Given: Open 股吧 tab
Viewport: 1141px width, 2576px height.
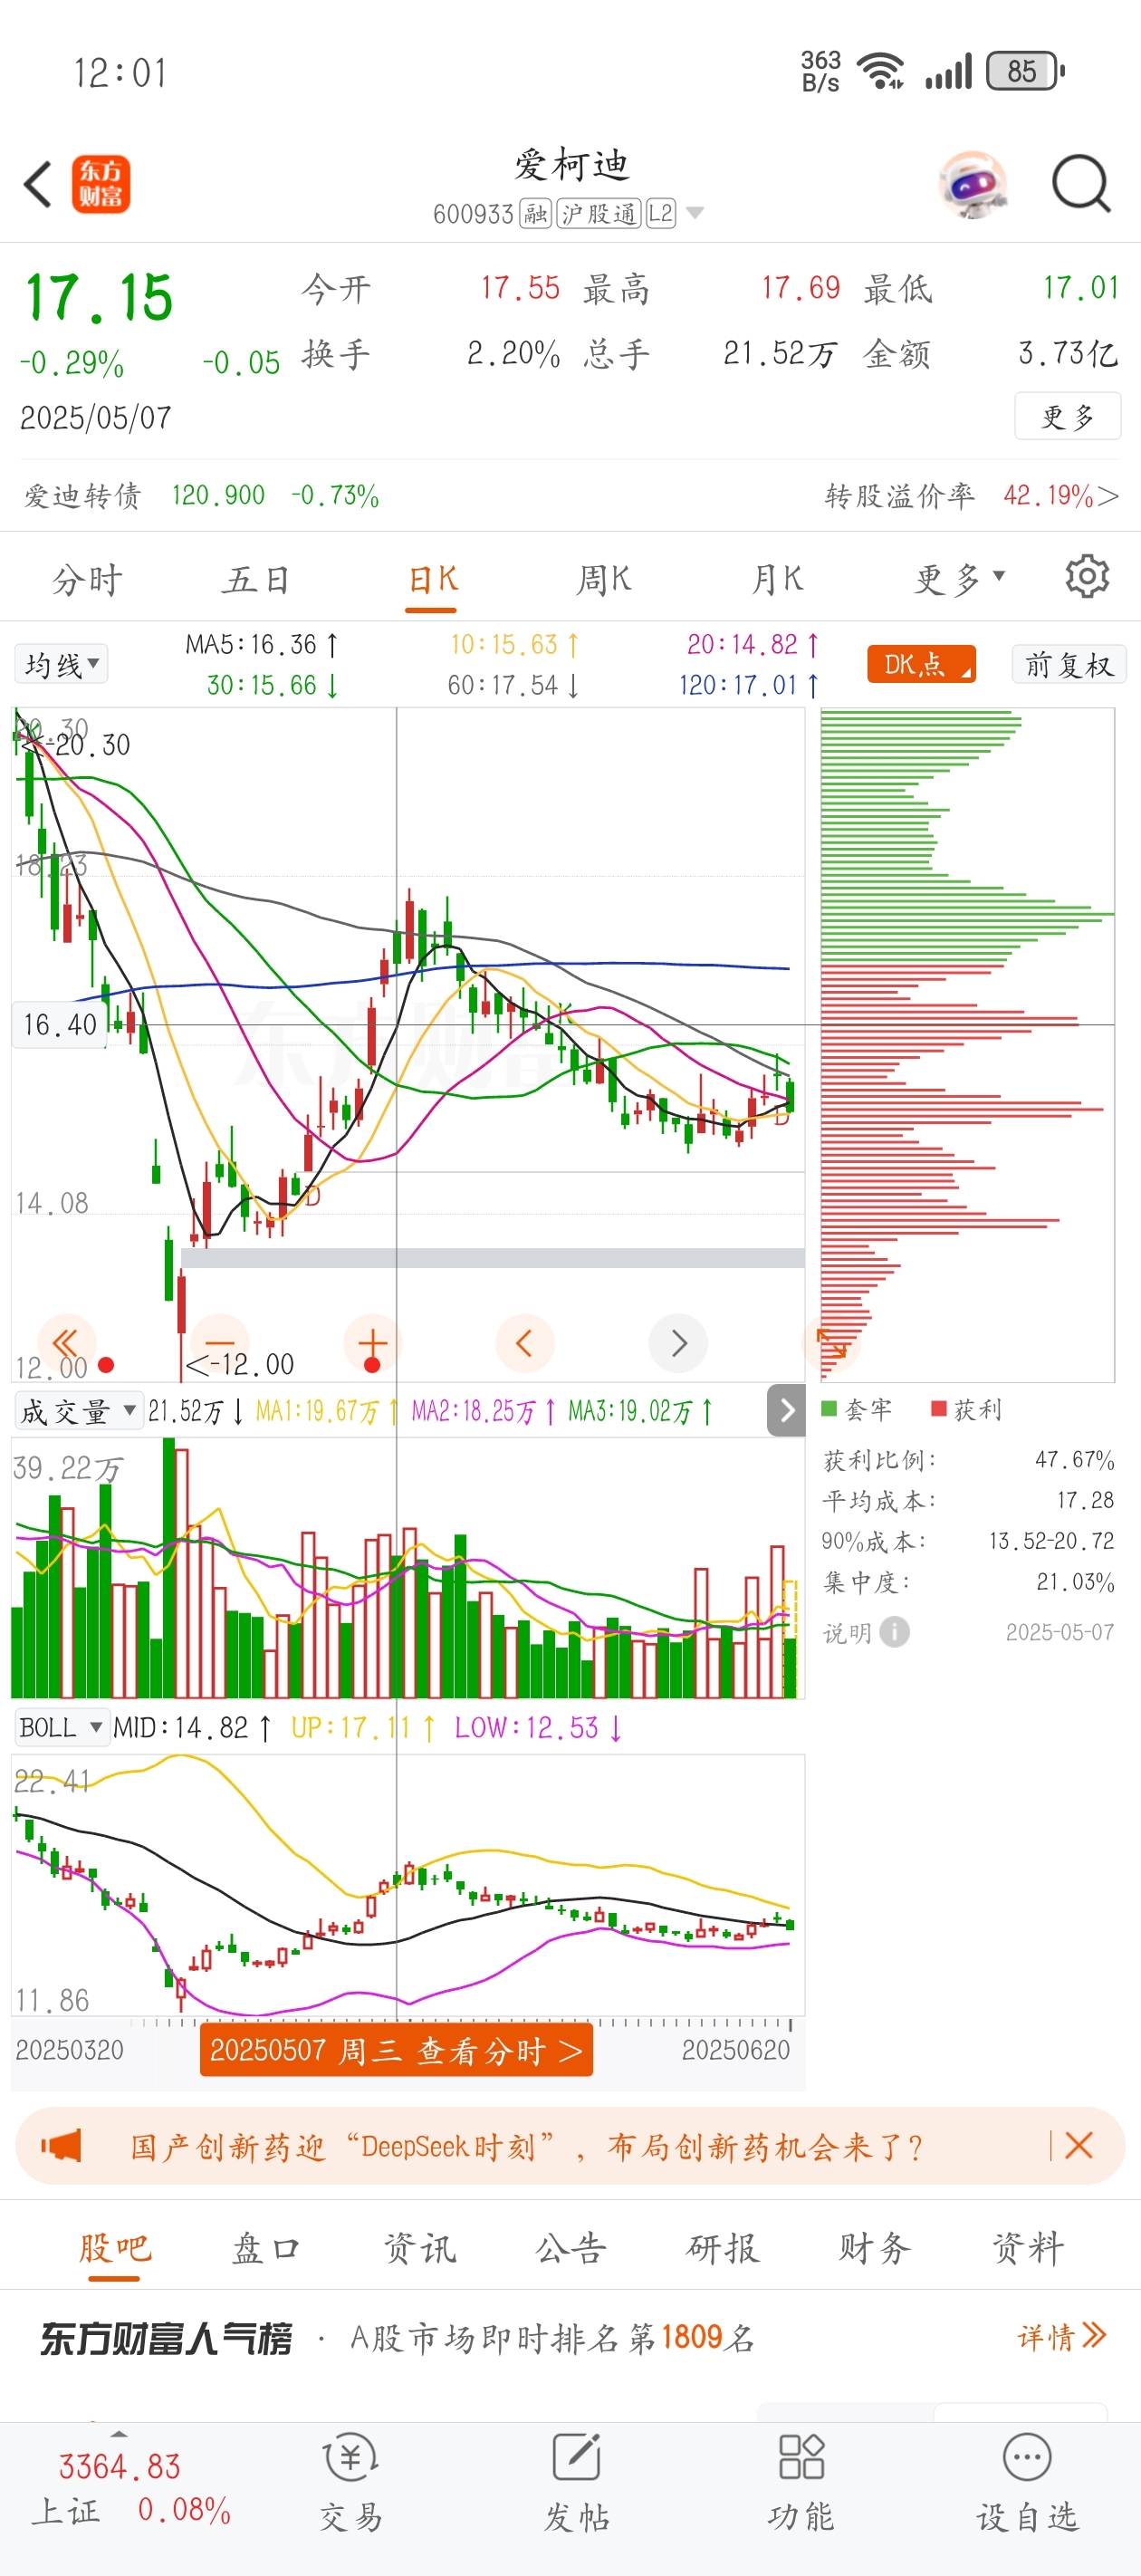Looking at the screenshot, I should click(114, 2248).
